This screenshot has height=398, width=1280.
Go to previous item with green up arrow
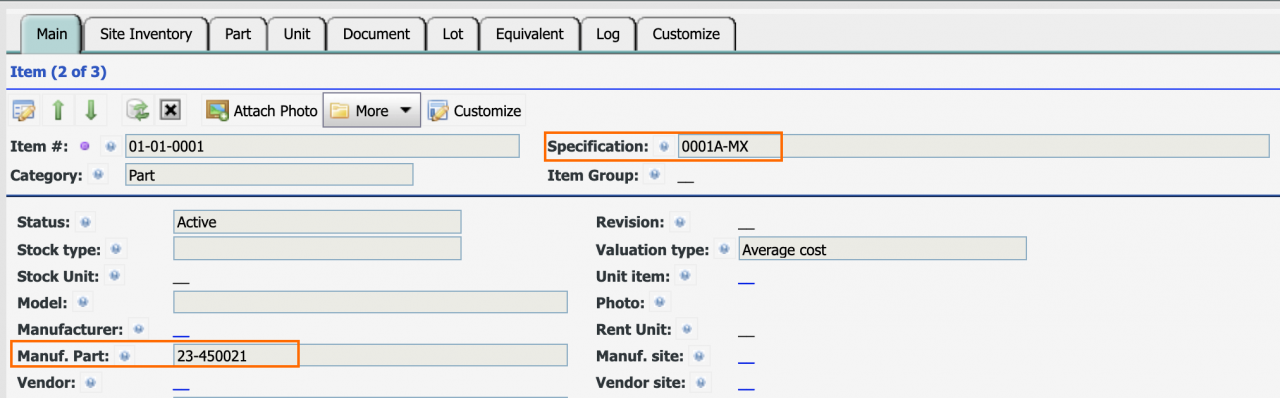[x=59, y=110]
